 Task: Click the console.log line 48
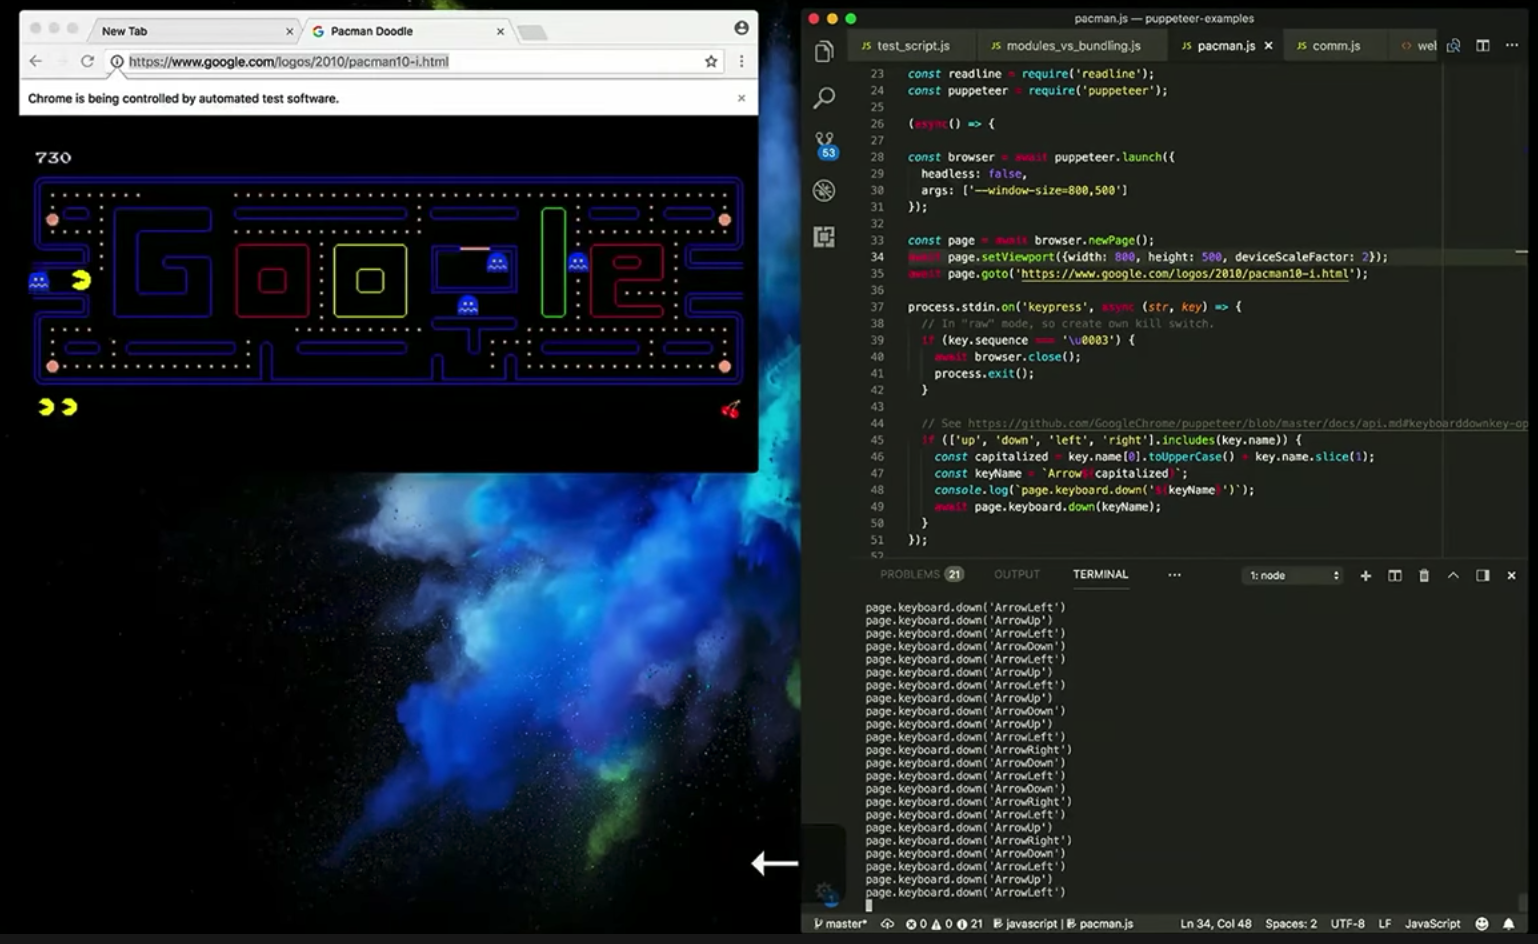click(x=1094, y=490)
